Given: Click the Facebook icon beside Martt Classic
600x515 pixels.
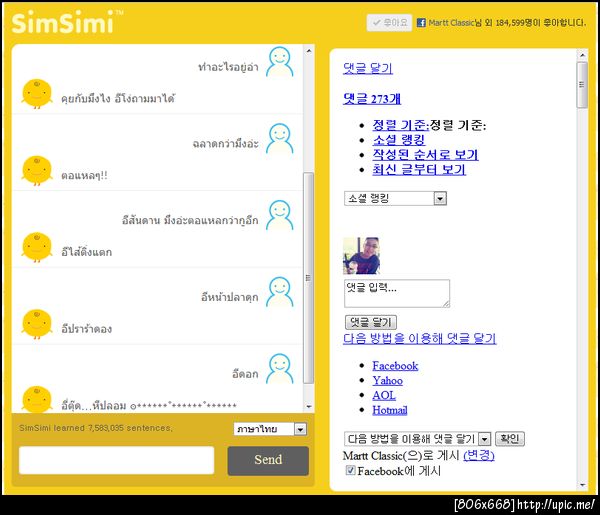Looking at the screenshot, I should click(x=421, y=23).
